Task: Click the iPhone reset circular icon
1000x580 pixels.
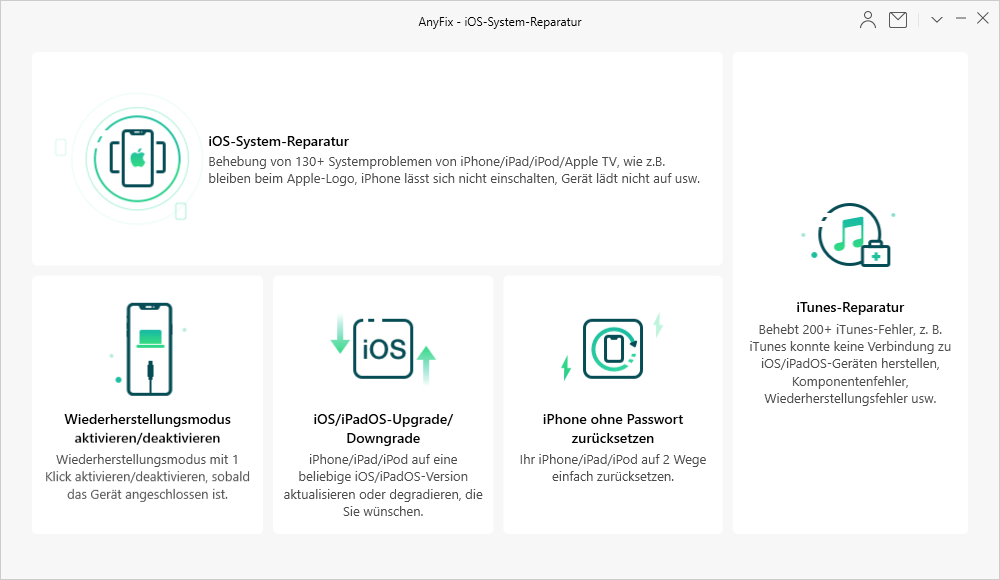Action: 613,348
